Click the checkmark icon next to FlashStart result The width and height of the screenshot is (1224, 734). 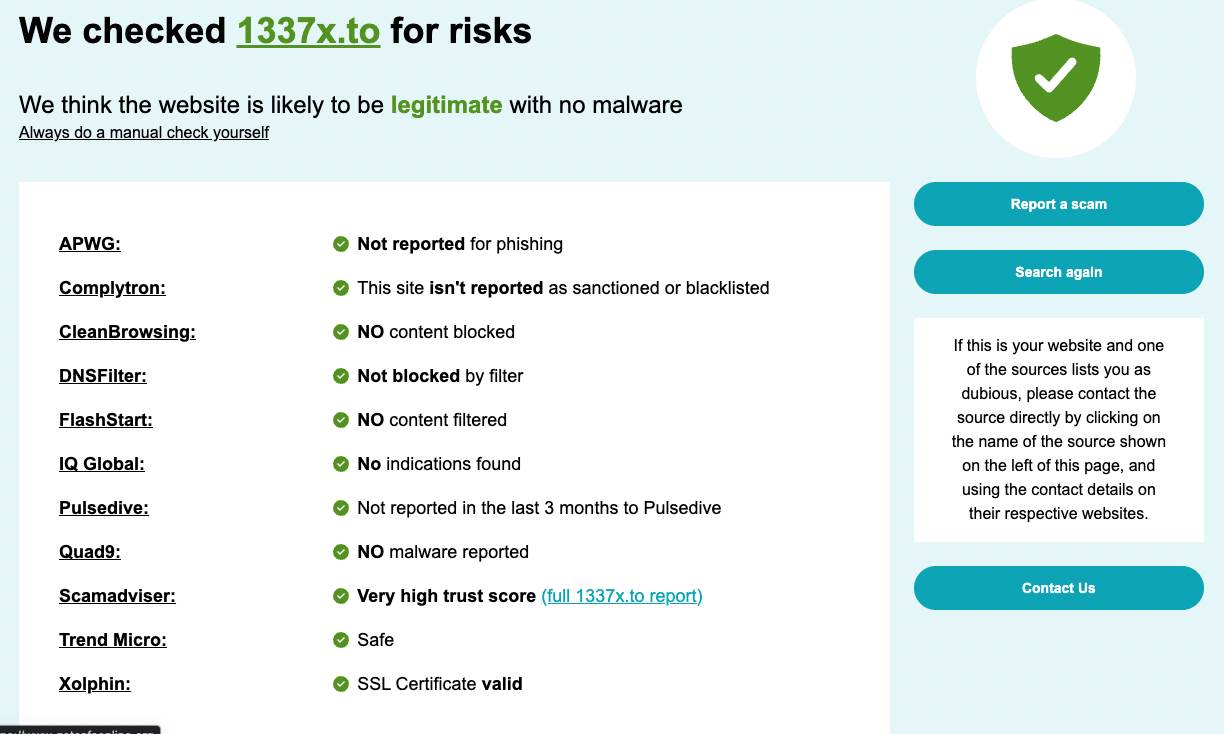point(340,420)
